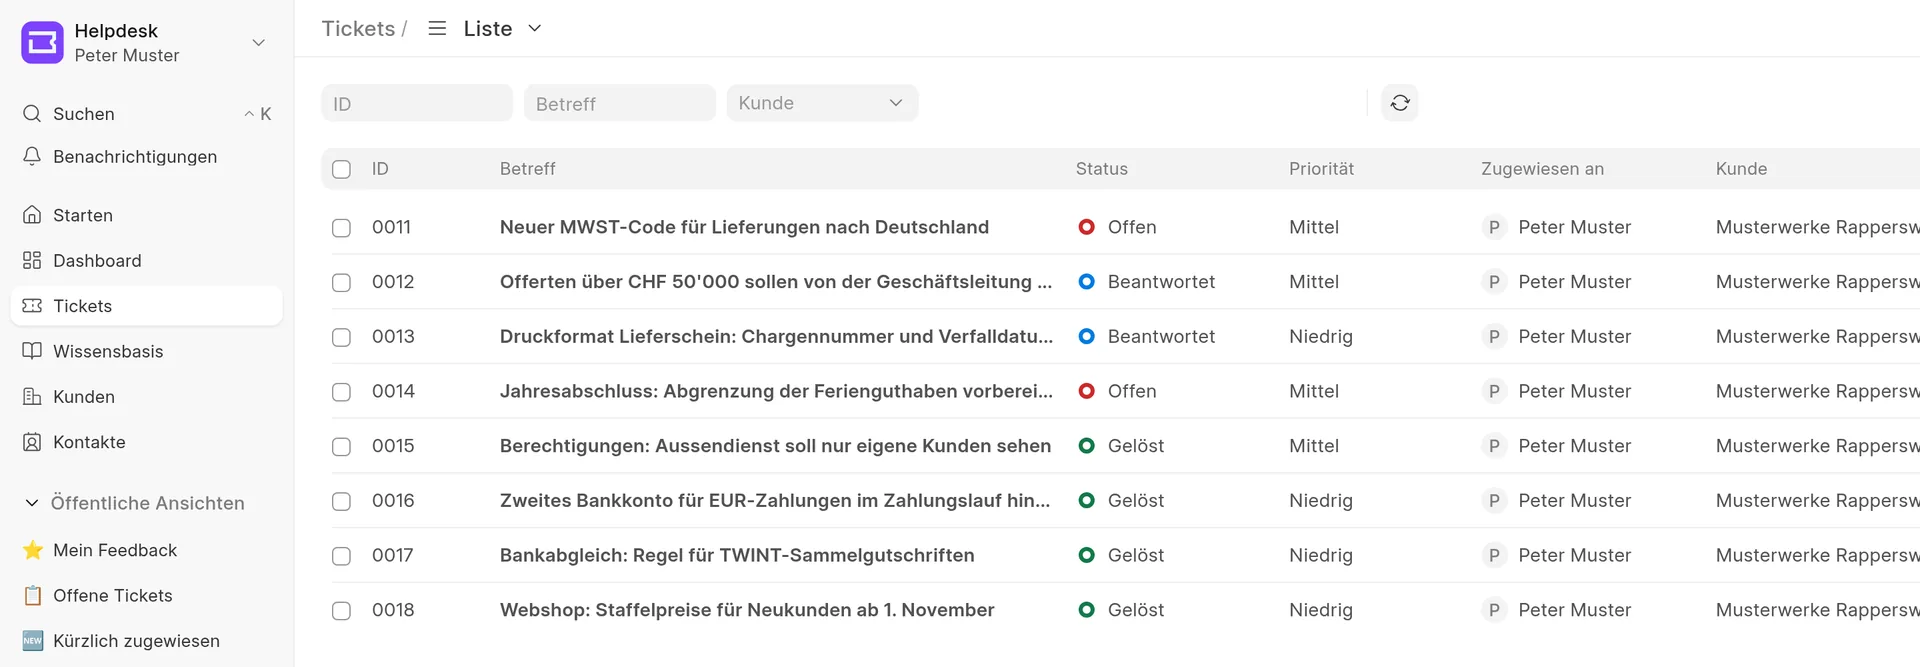Select the checkbox for ticket 0013
This screenshot has width=1920, height=667.
click(x=341, y=337)
